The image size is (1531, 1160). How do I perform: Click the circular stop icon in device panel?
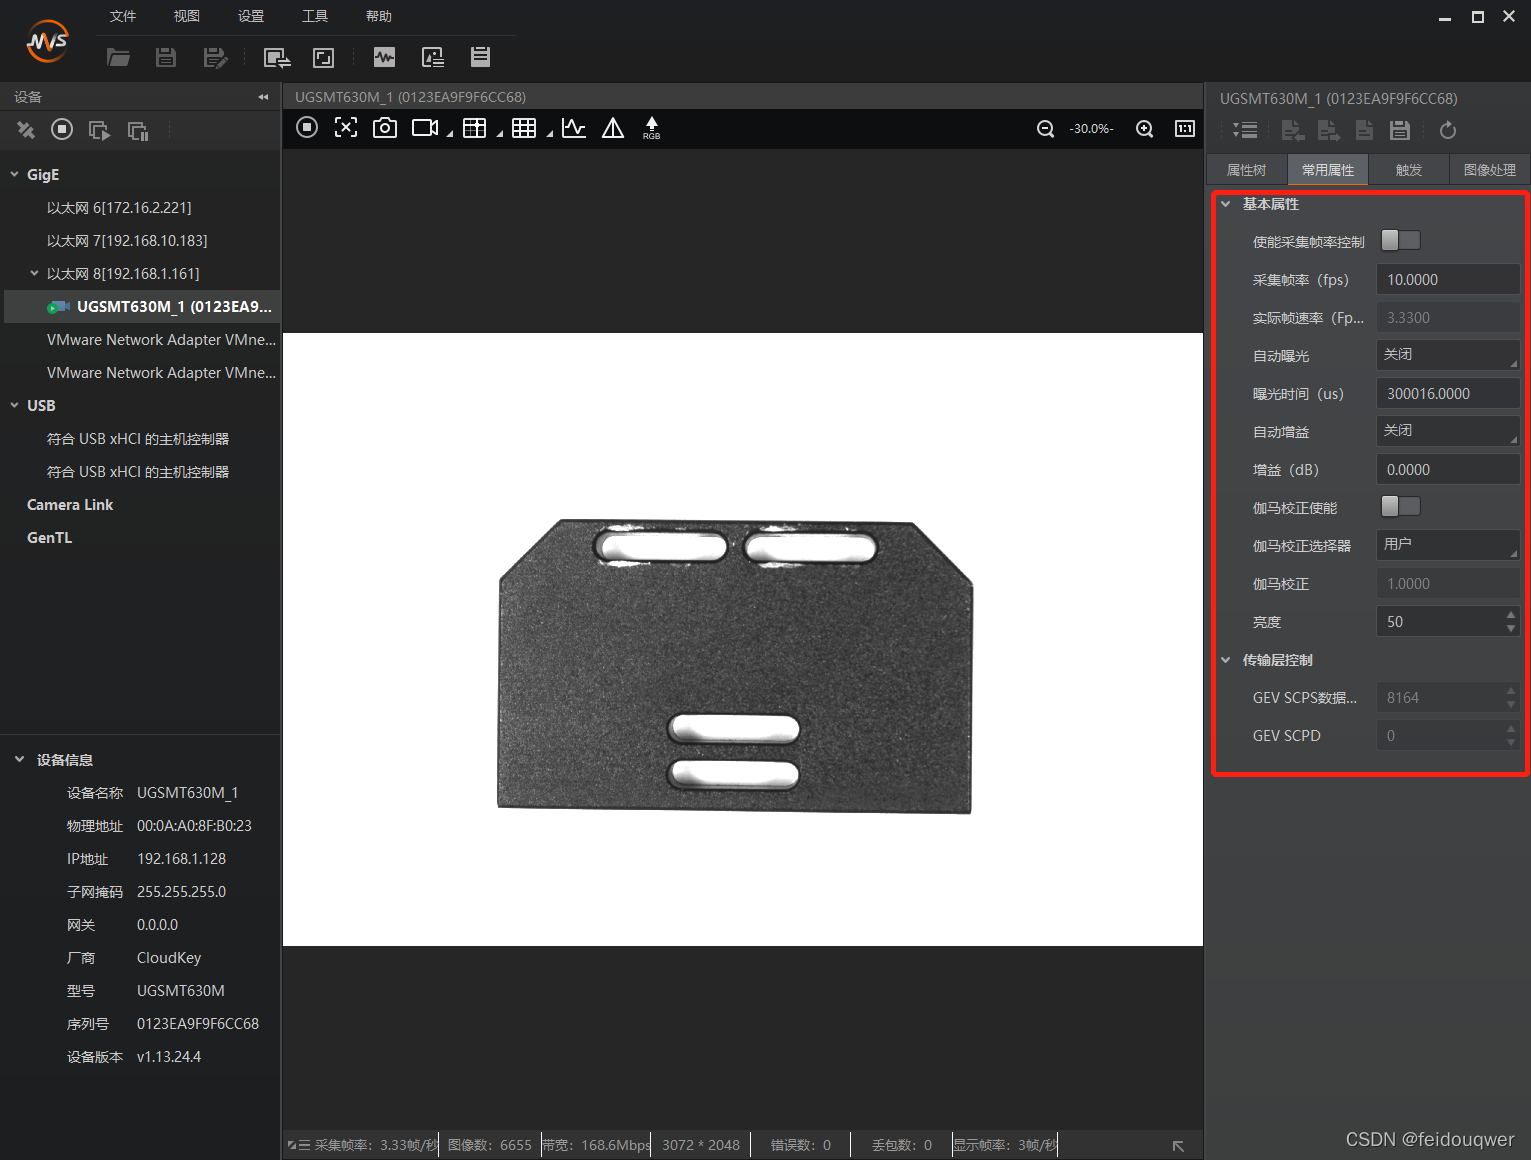[62, 129]
